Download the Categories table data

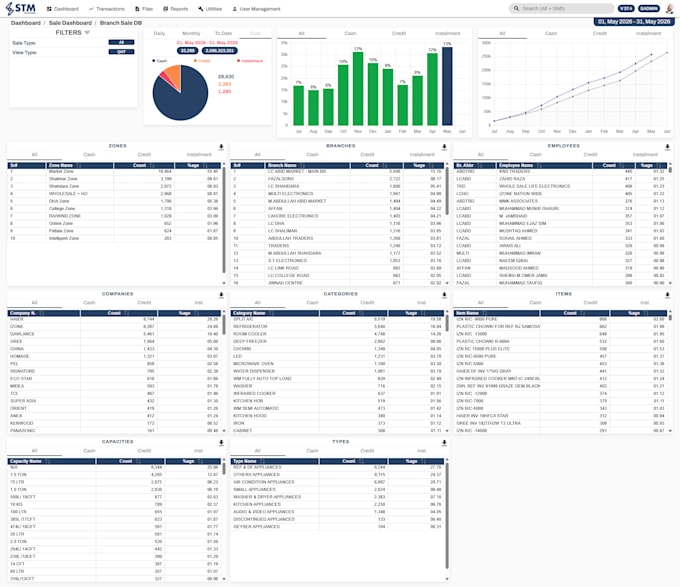(444, 294)
